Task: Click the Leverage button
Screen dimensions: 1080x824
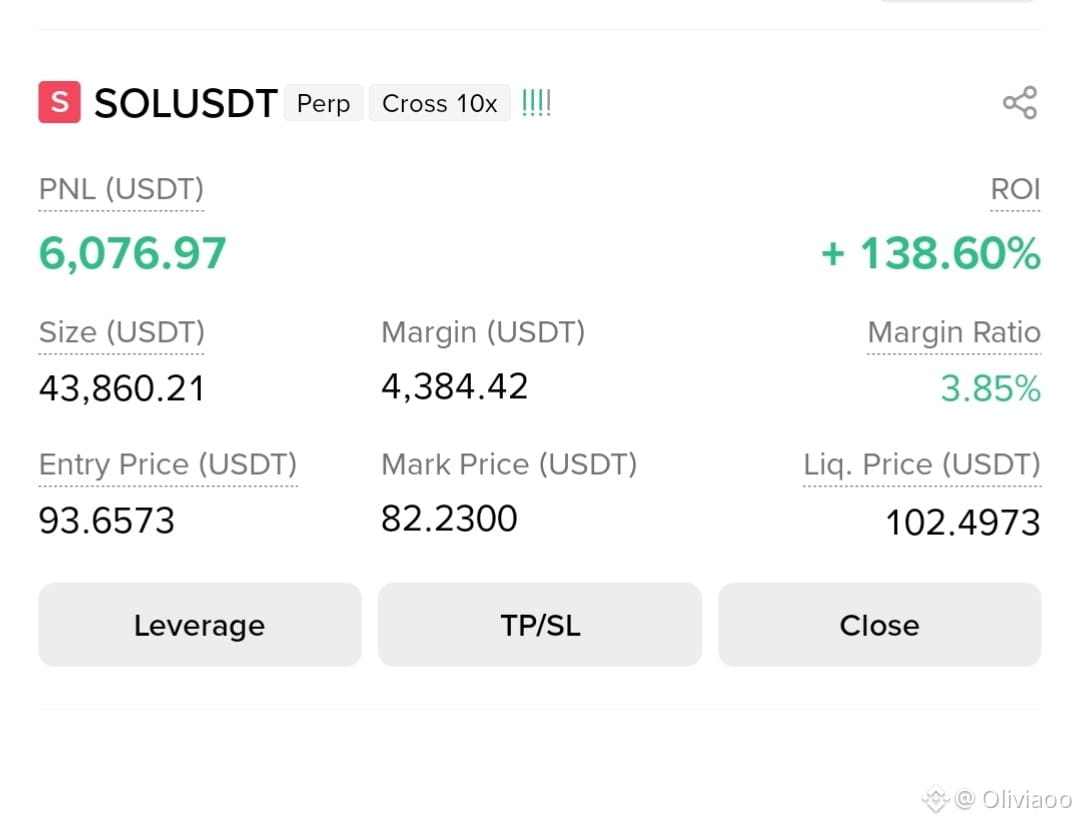Action: click(x=200, y=625)
